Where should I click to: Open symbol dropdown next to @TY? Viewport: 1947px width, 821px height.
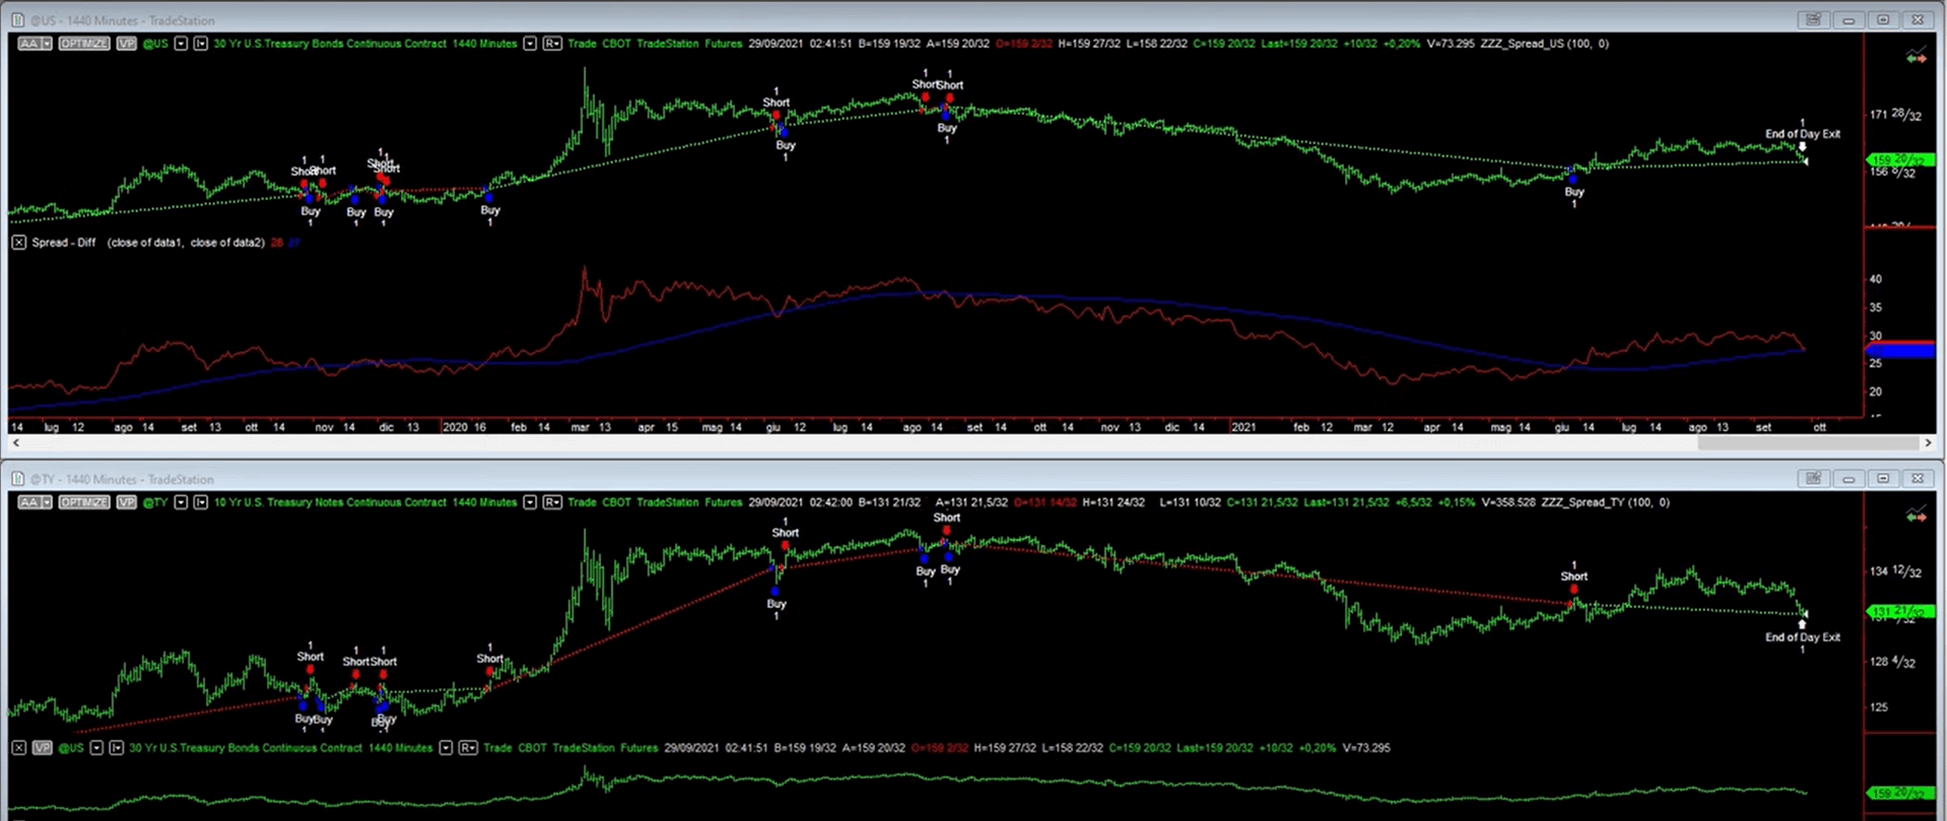tap(181, 503)
